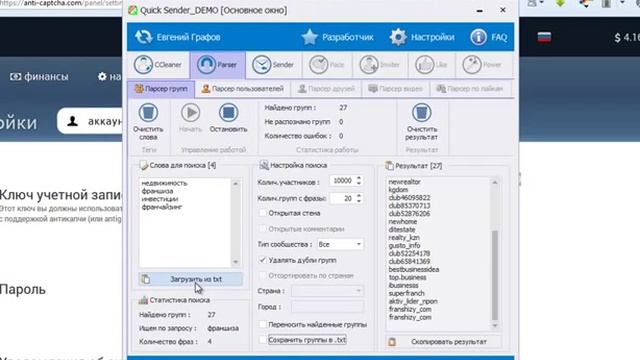Screen dimensions: 640x360
Task: Open the Разработчик star icon
Action: [310, 37]
